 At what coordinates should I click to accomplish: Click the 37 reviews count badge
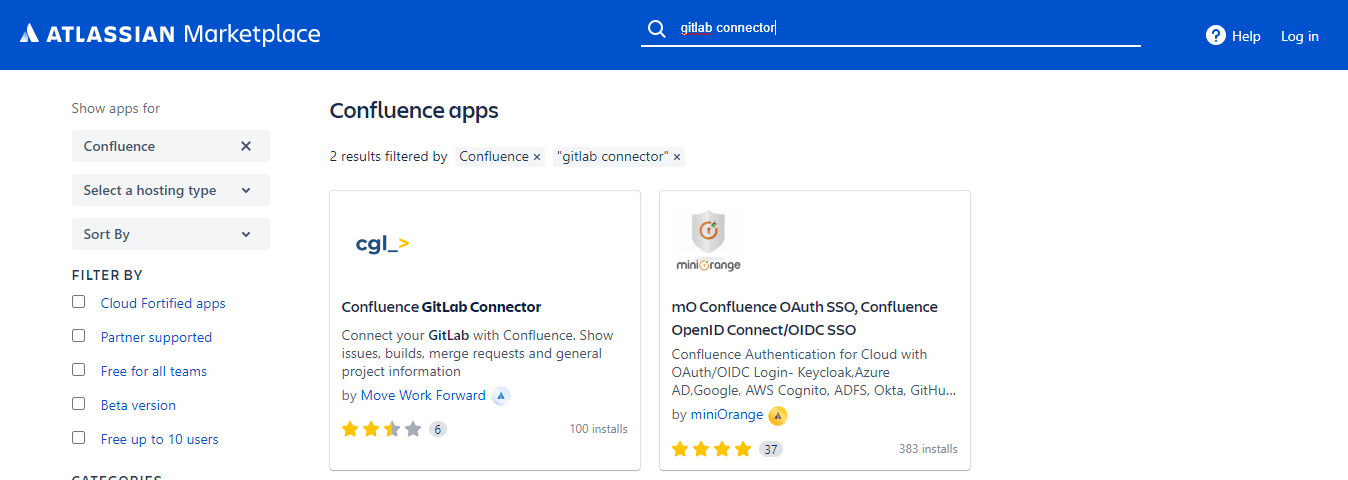click(x=770, y=449)
